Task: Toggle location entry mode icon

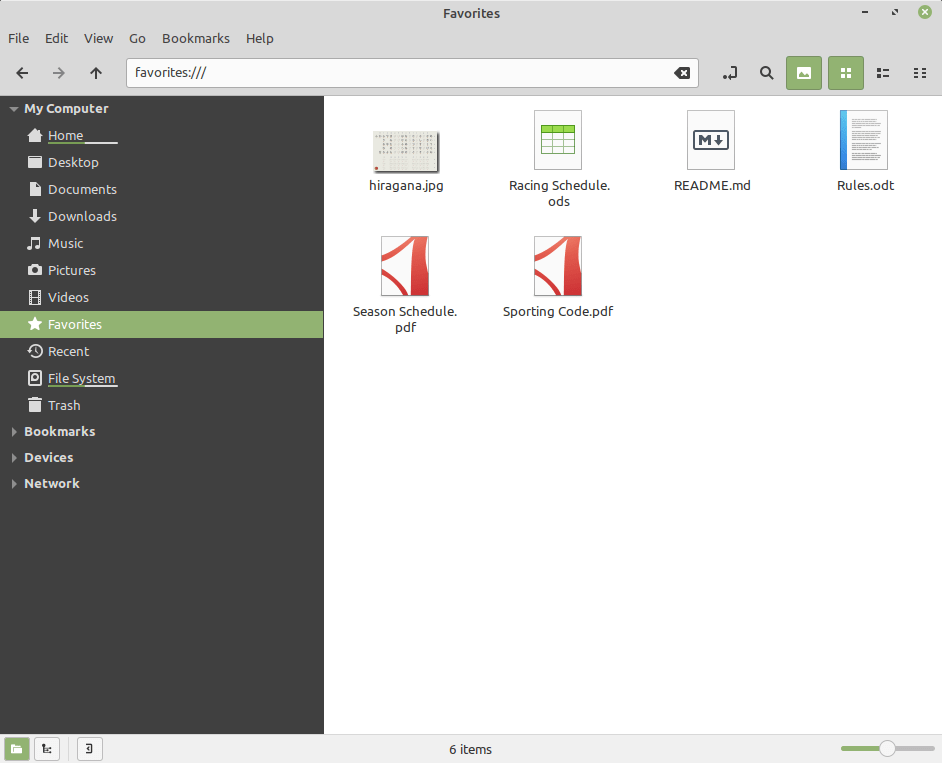Action: [730, 73]
